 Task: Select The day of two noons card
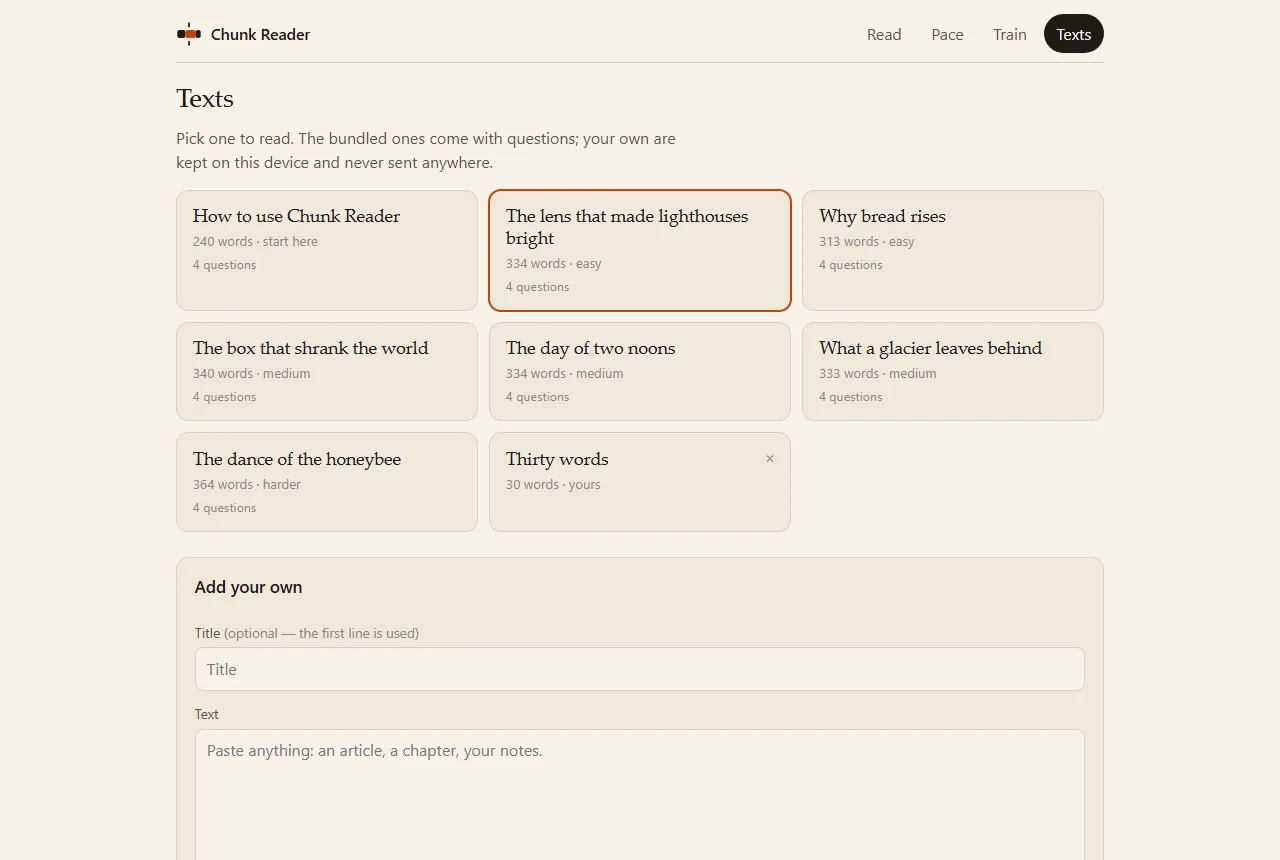[640, 371]
